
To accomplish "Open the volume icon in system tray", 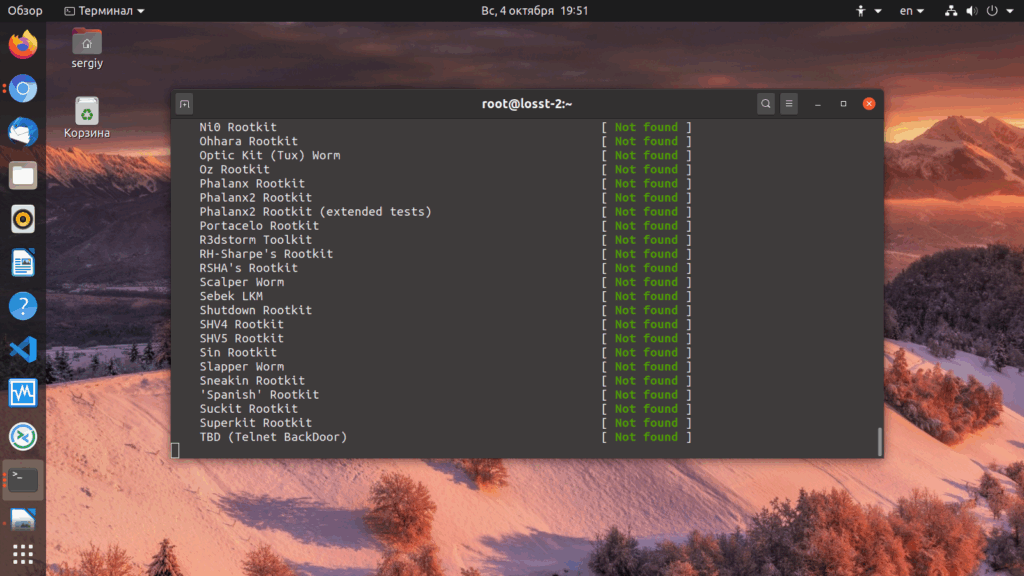I will tap(972, 10).
